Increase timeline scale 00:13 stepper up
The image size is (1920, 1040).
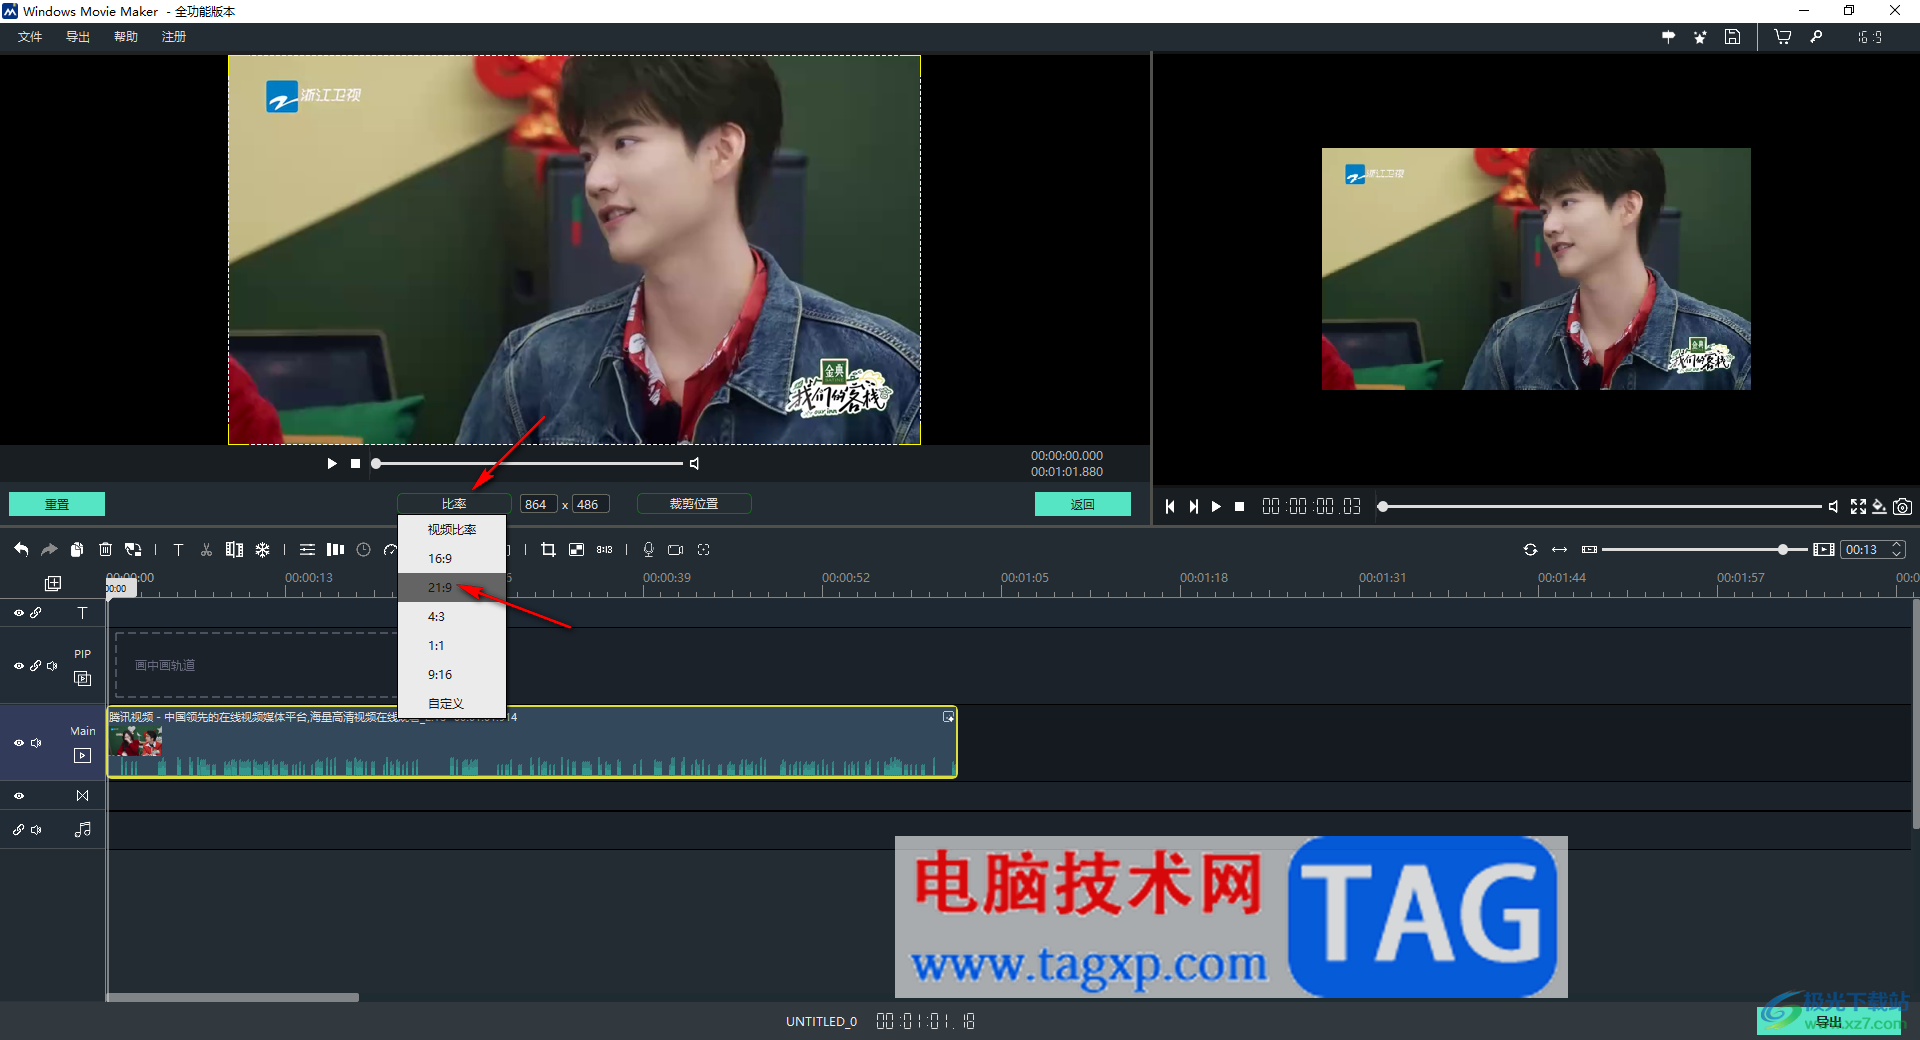[x=1896, y=545]
